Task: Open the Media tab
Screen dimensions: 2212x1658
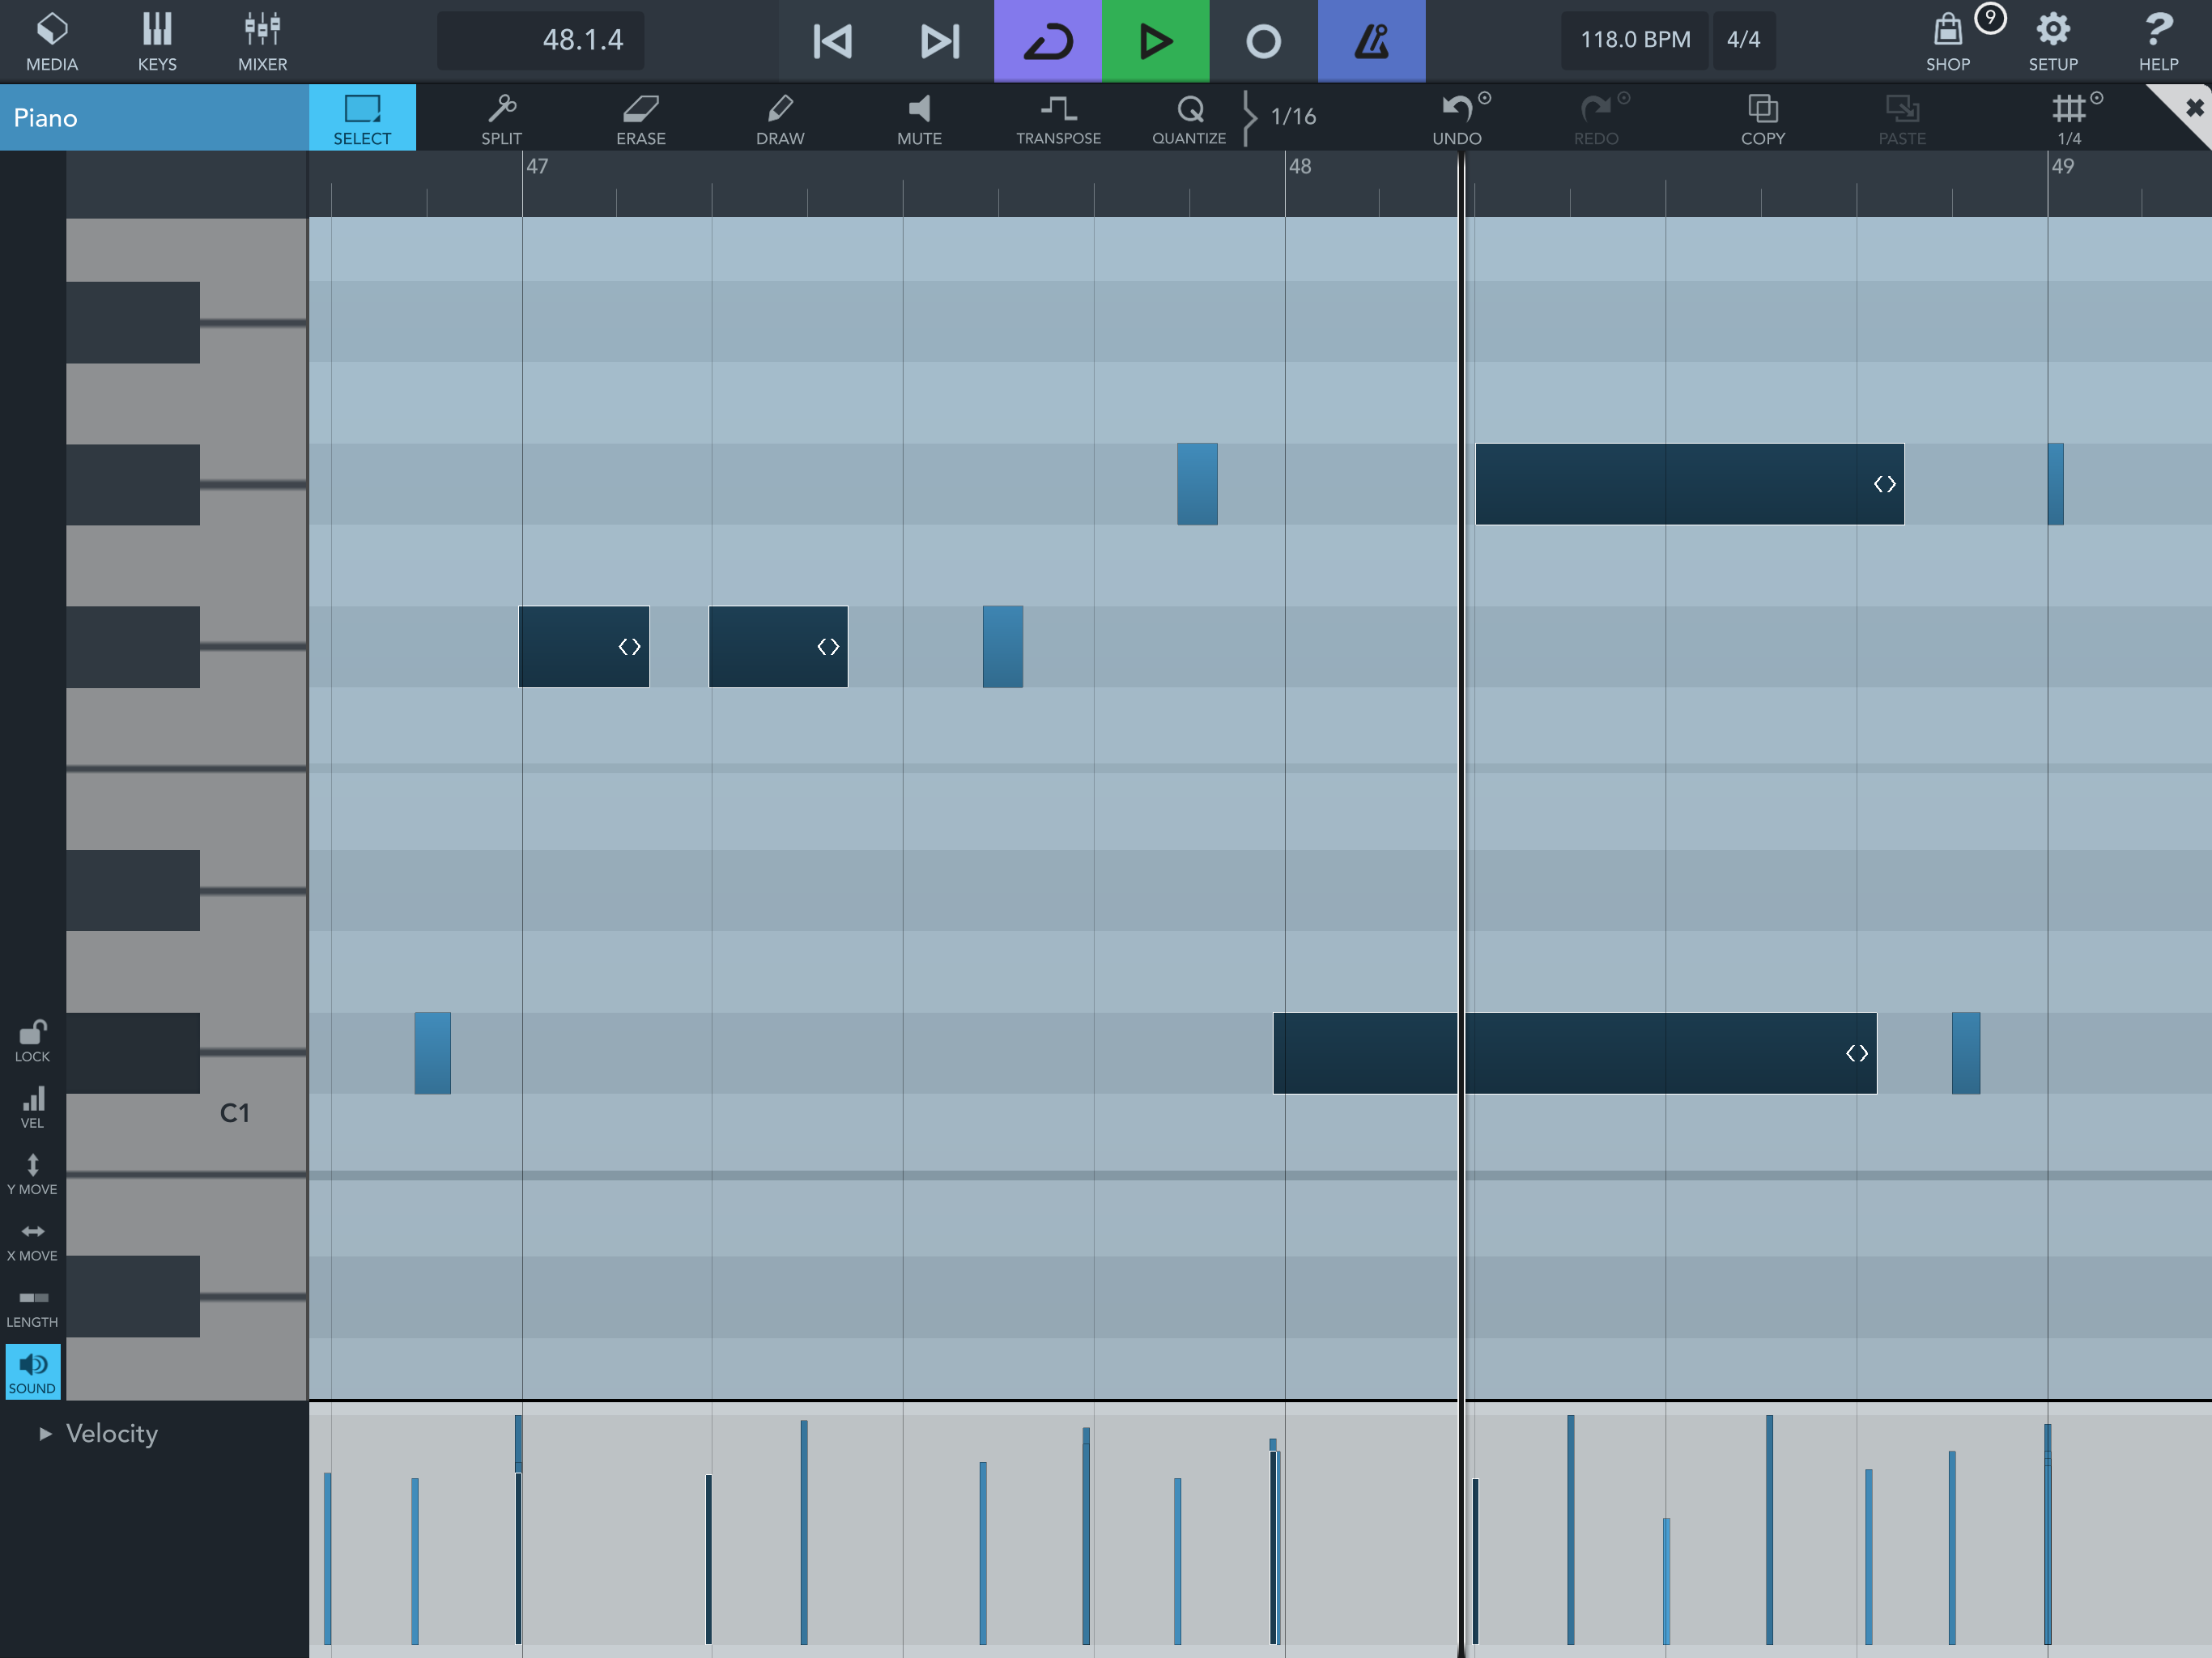Action: point(52,41)
